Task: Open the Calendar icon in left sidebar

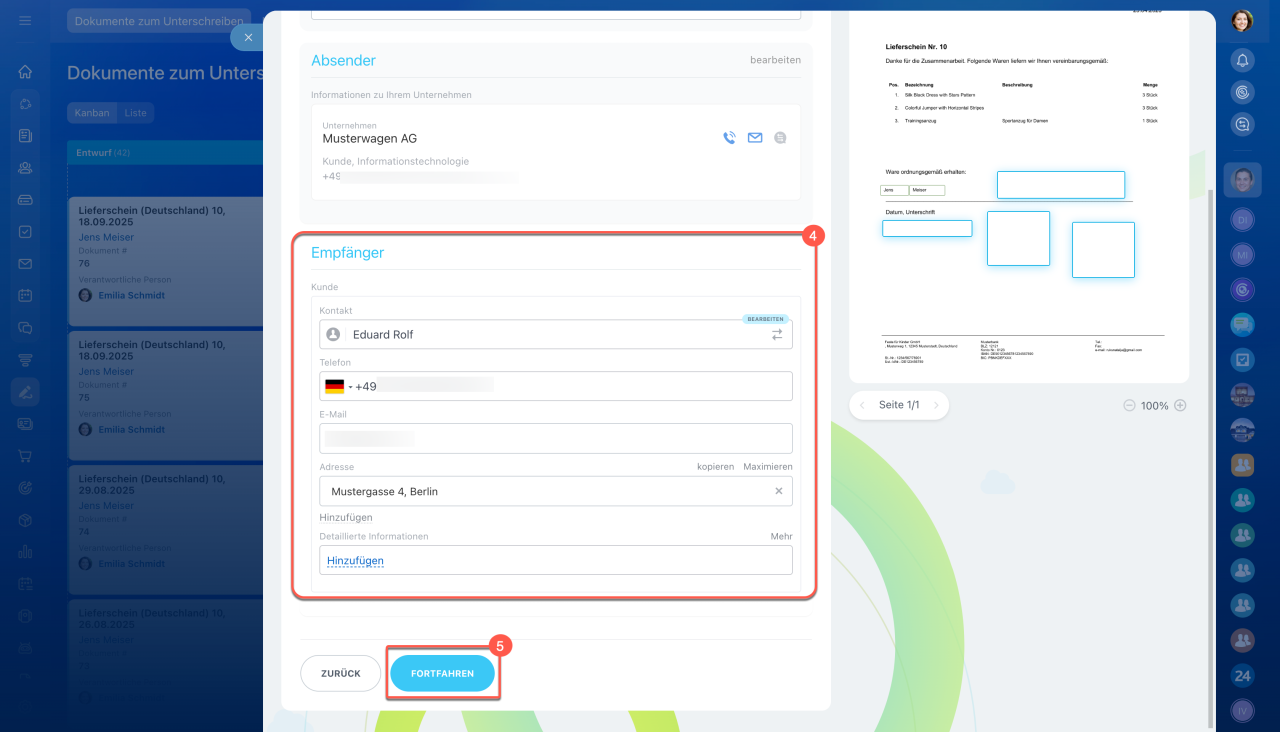Action: [25, 296]
